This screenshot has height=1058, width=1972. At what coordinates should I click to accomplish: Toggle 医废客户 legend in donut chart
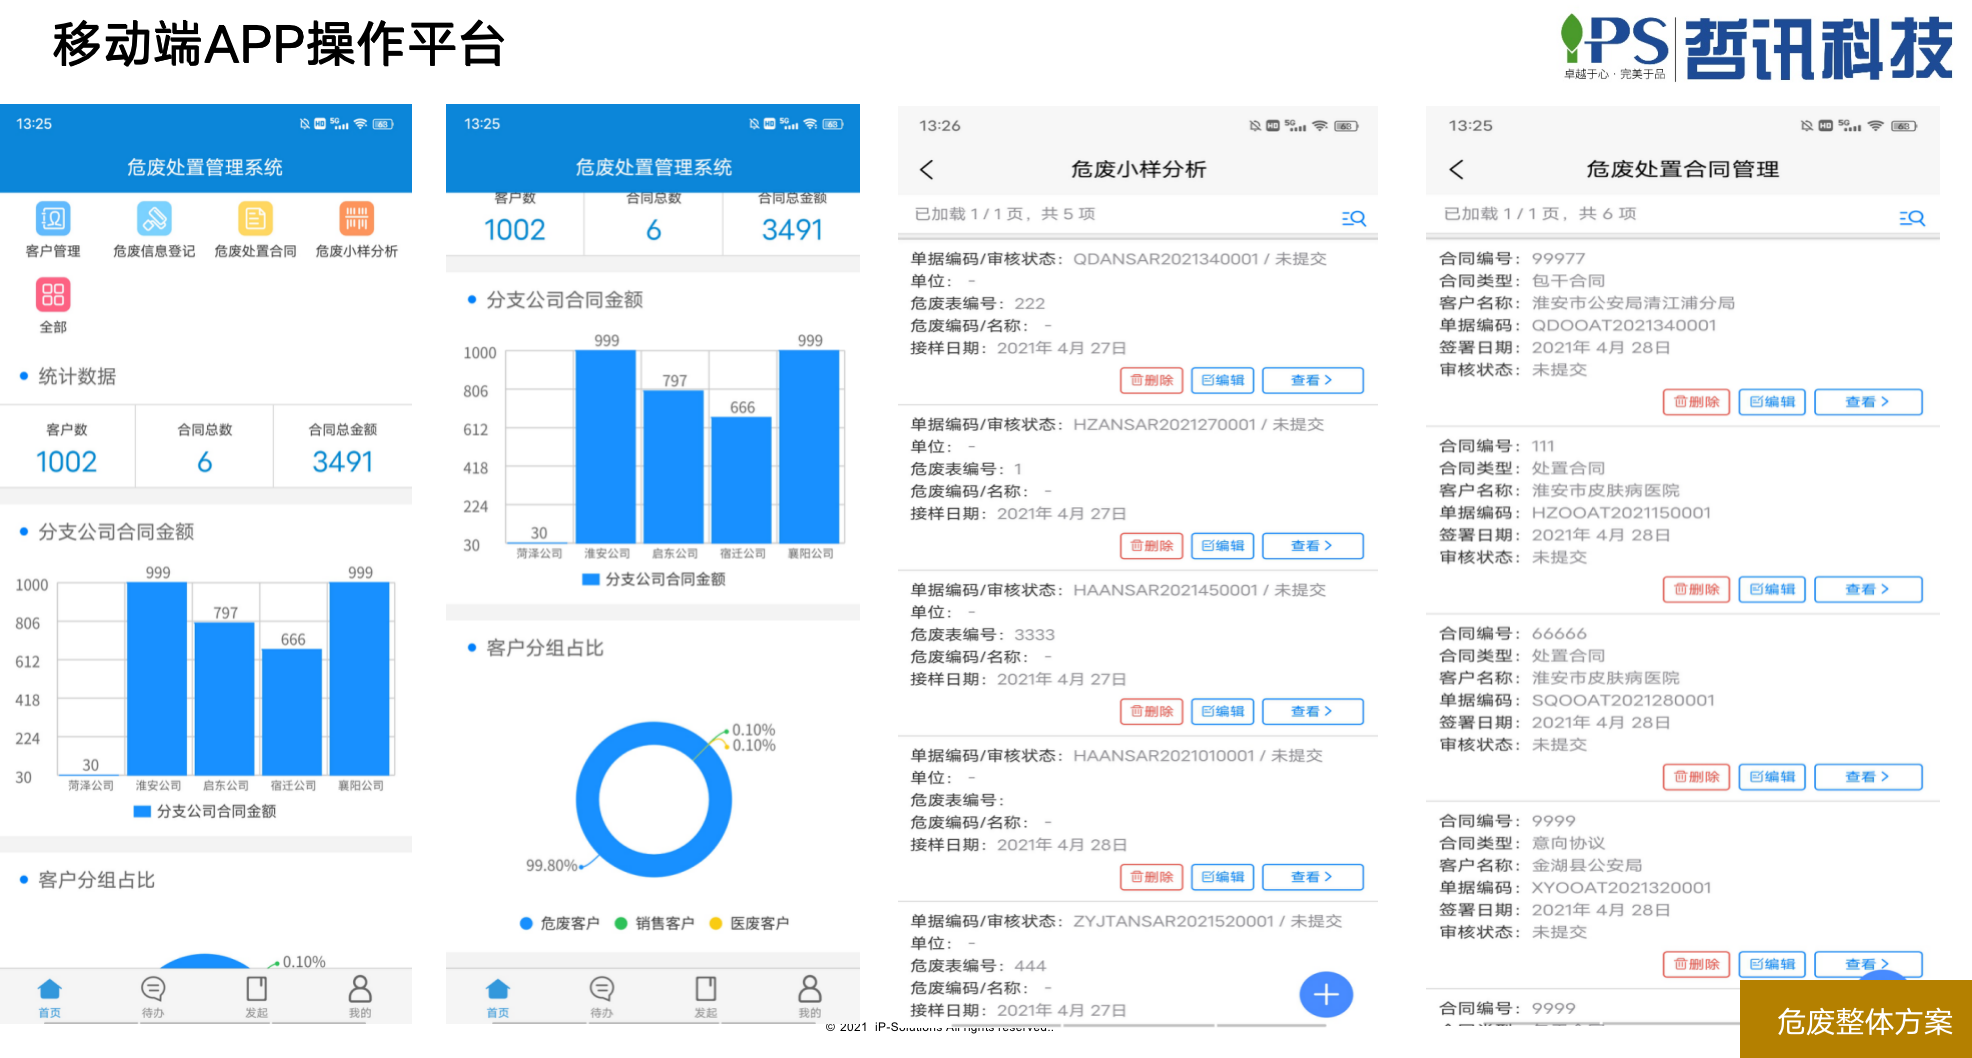point(749,923)
